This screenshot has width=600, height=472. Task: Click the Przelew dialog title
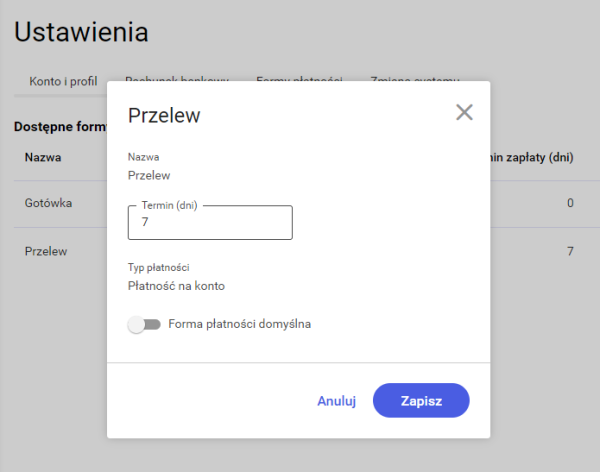[164, 115]
